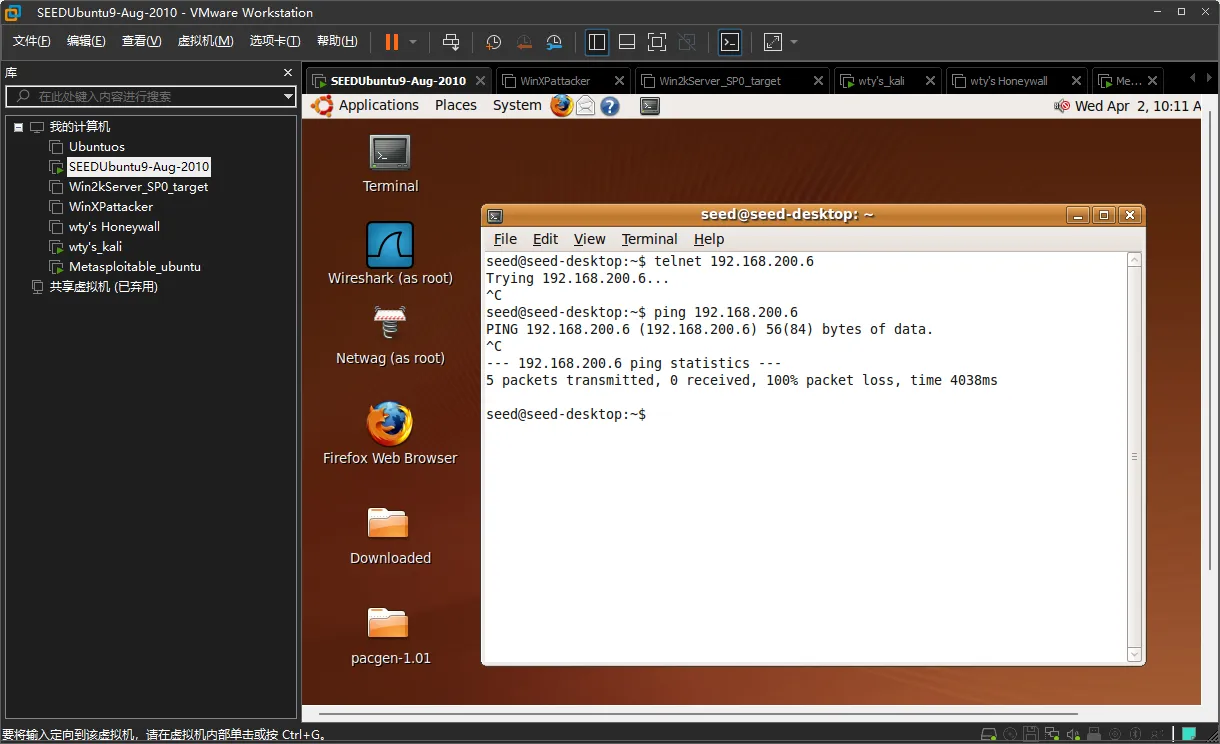Image resolution: width=1220 pixels, height=744 pixels.
Task: Open the System menu in the GNOME panel
Action: pos(517,105)
